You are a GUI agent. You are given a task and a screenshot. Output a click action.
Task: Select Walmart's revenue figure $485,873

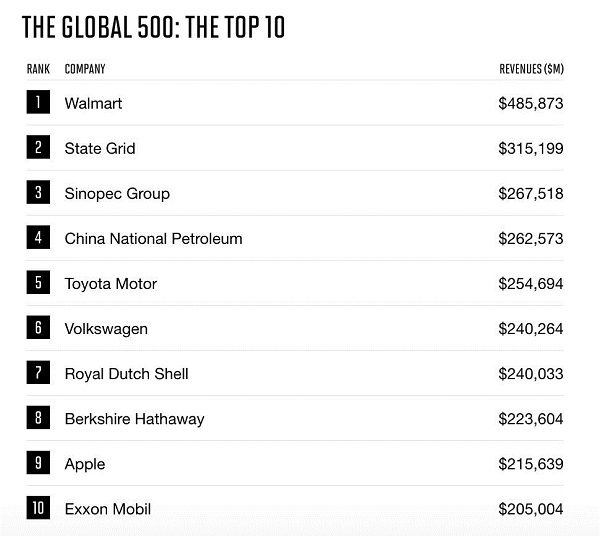point(531,103)
